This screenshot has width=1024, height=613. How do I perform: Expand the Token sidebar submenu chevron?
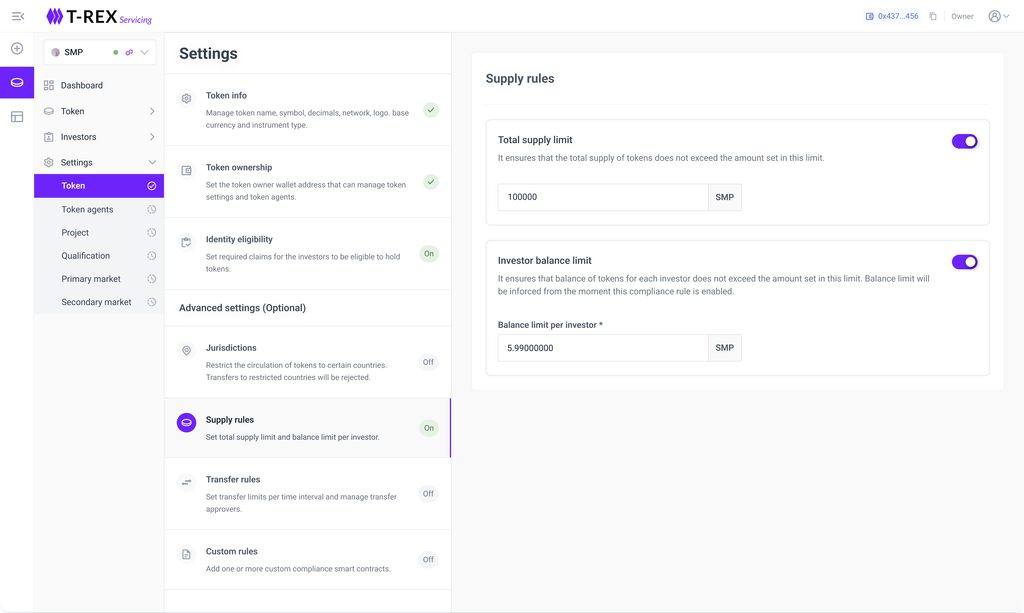click(x=152, y=111)
